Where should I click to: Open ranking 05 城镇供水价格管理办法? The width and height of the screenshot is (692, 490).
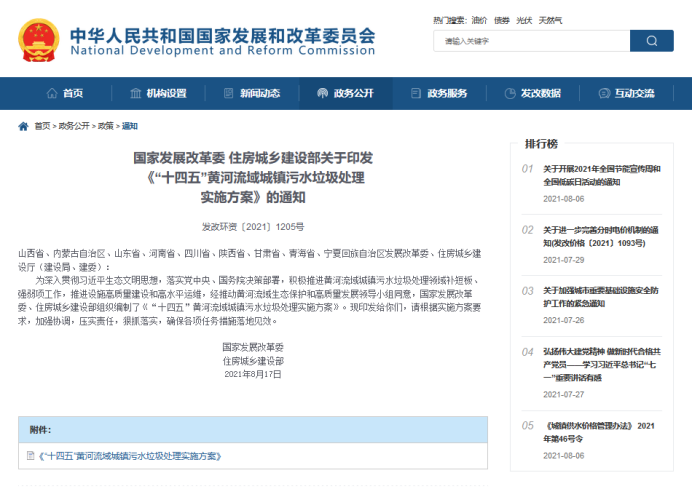[599, 432]
